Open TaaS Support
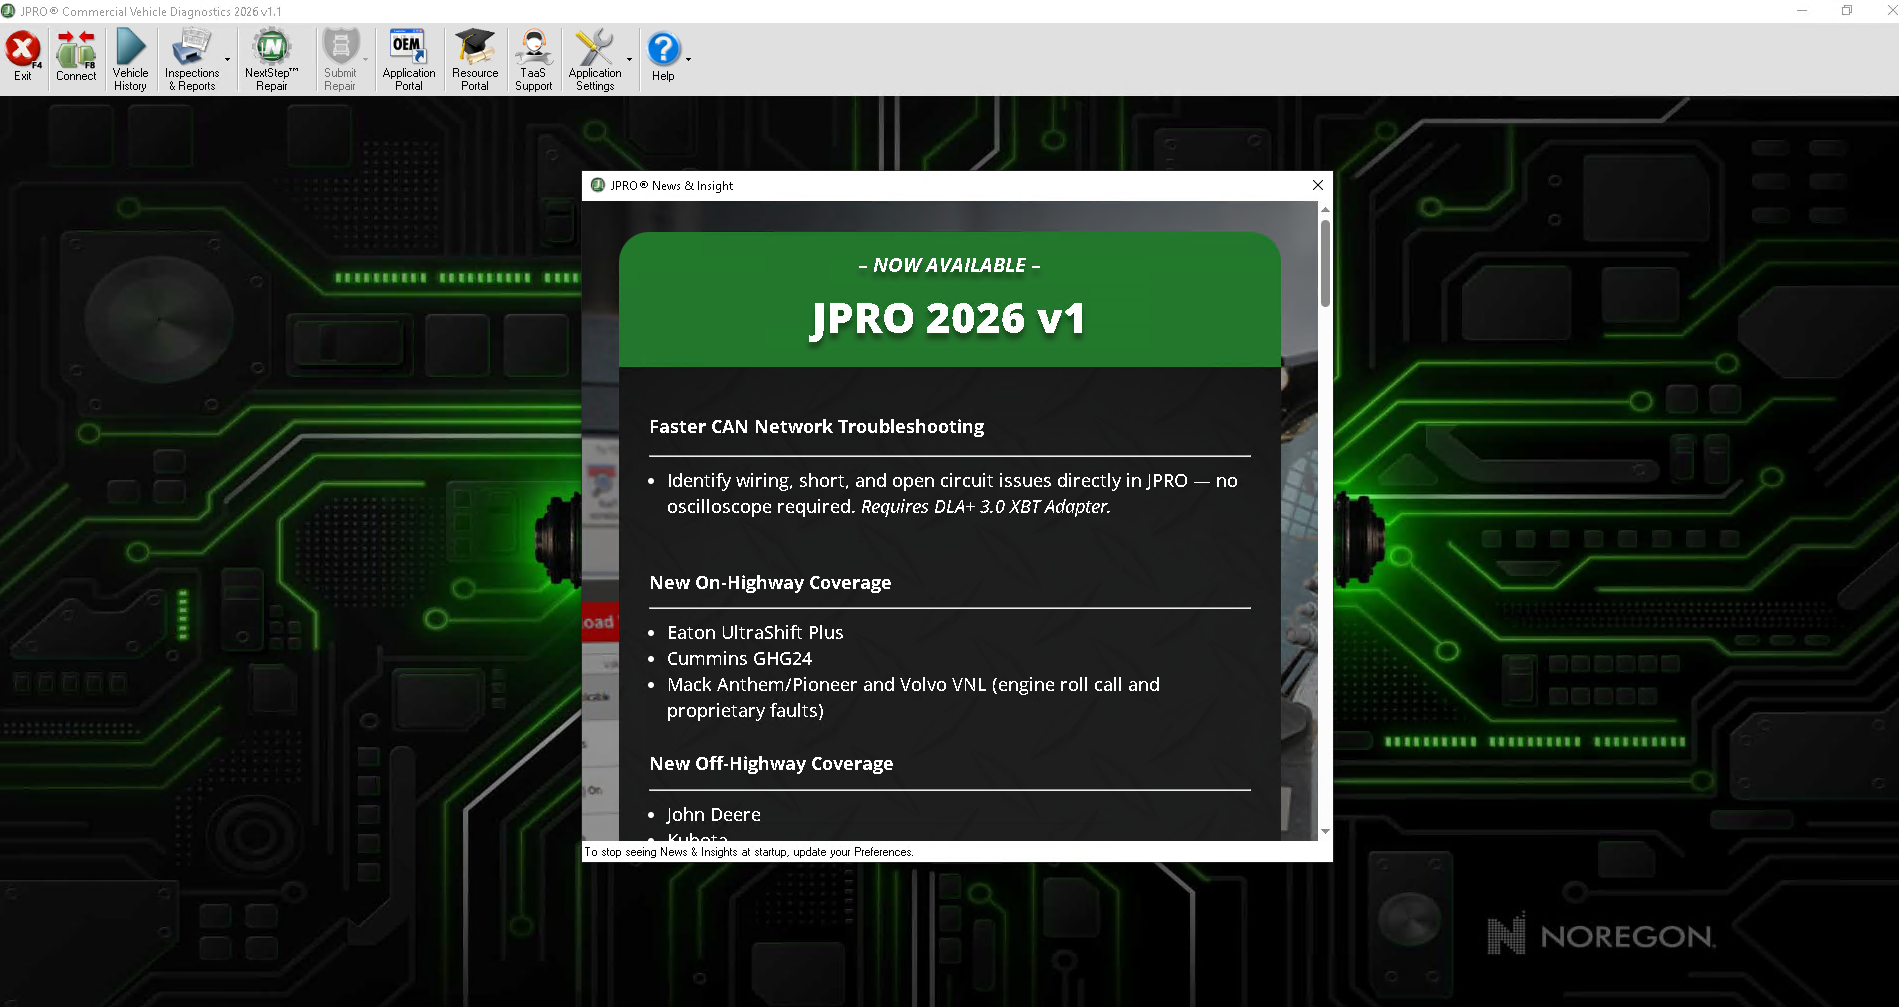 (x=533, y=59)
